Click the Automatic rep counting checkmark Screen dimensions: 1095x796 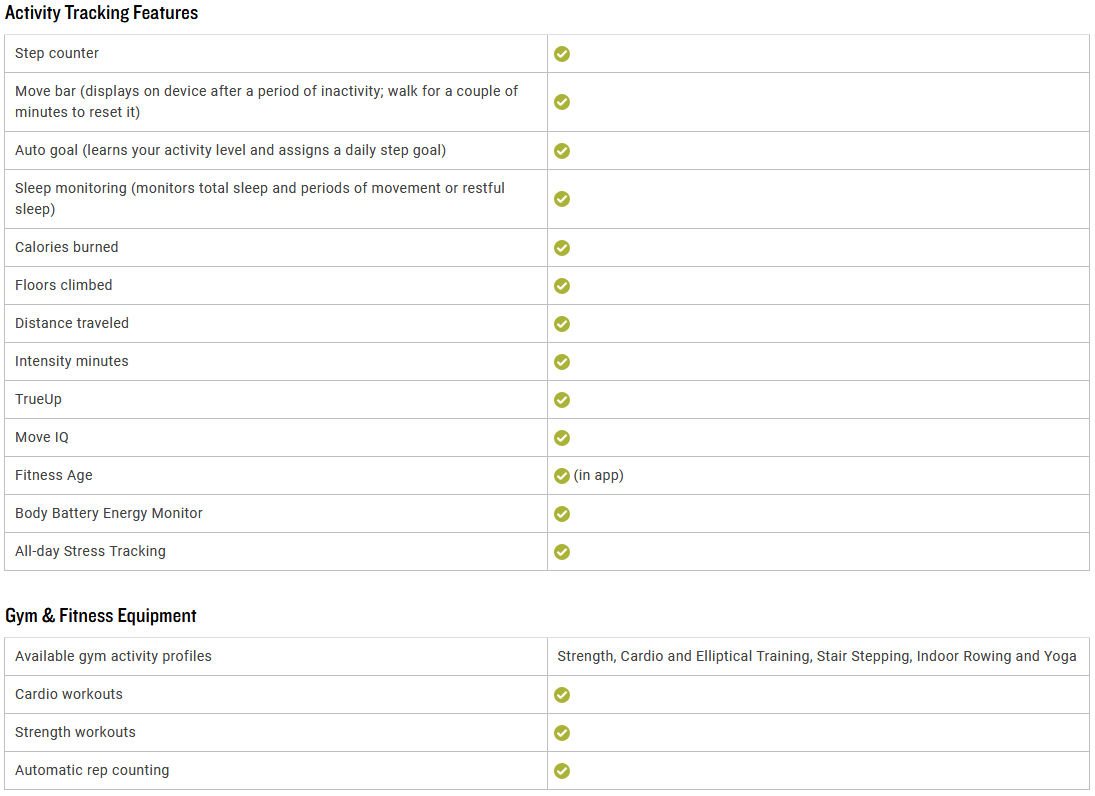(561, 771)
